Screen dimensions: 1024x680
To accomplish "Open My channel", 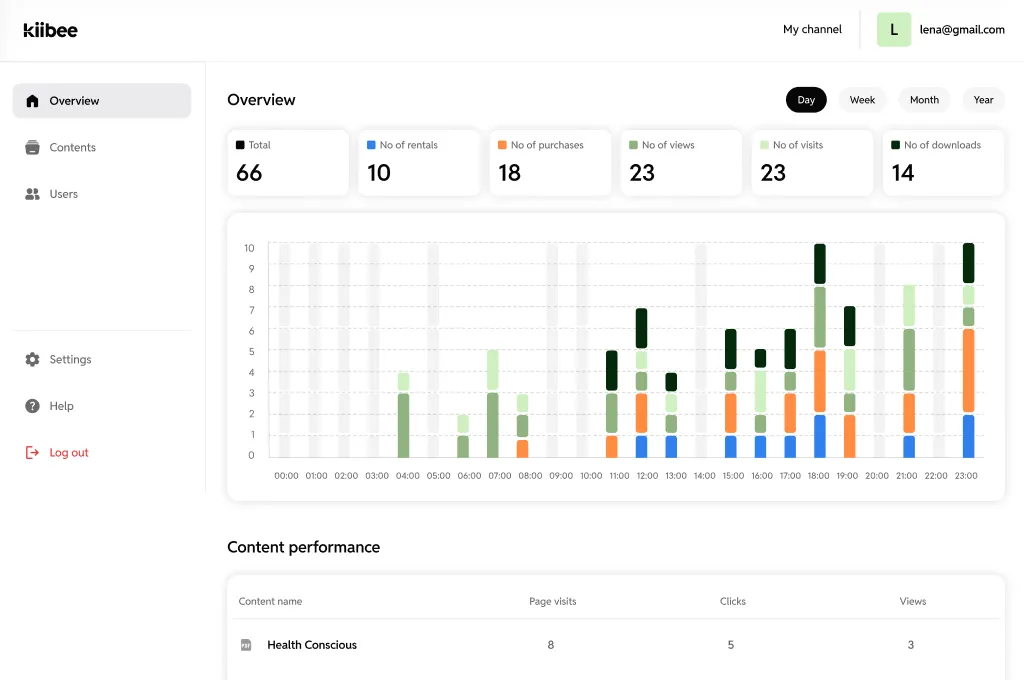I will click(x=812, y=29).
